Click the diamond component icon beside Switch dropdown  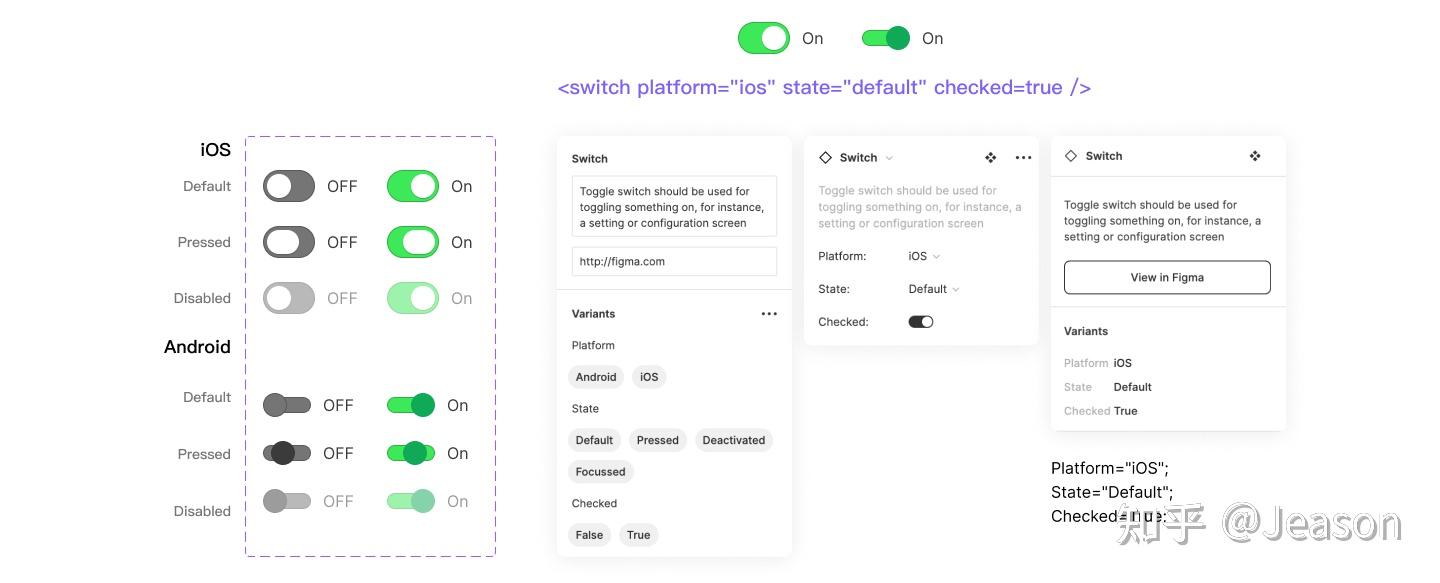pyautogui.click(x=825, y=158)
